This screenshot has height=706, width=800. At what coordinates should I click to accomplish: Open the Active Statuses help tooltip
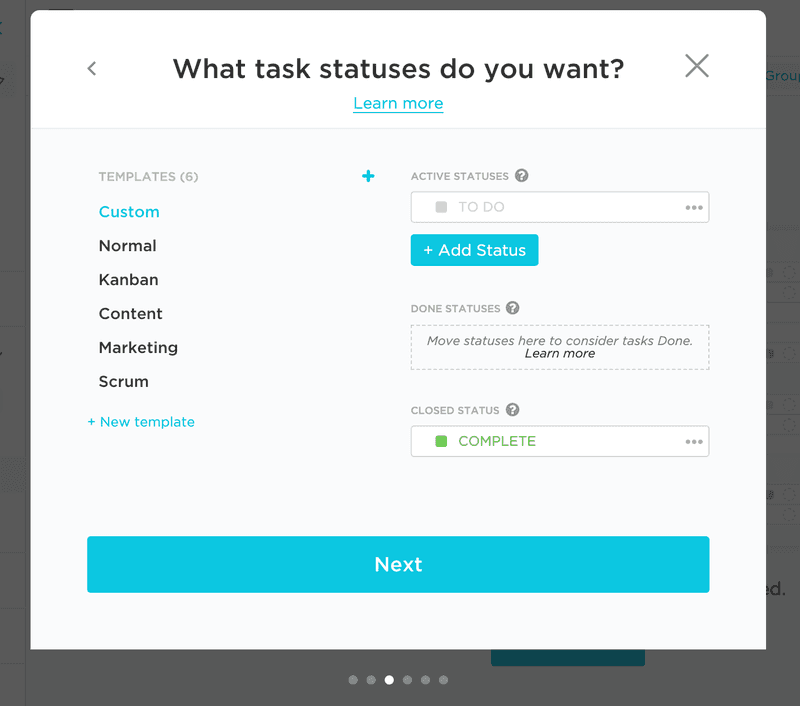521,175
